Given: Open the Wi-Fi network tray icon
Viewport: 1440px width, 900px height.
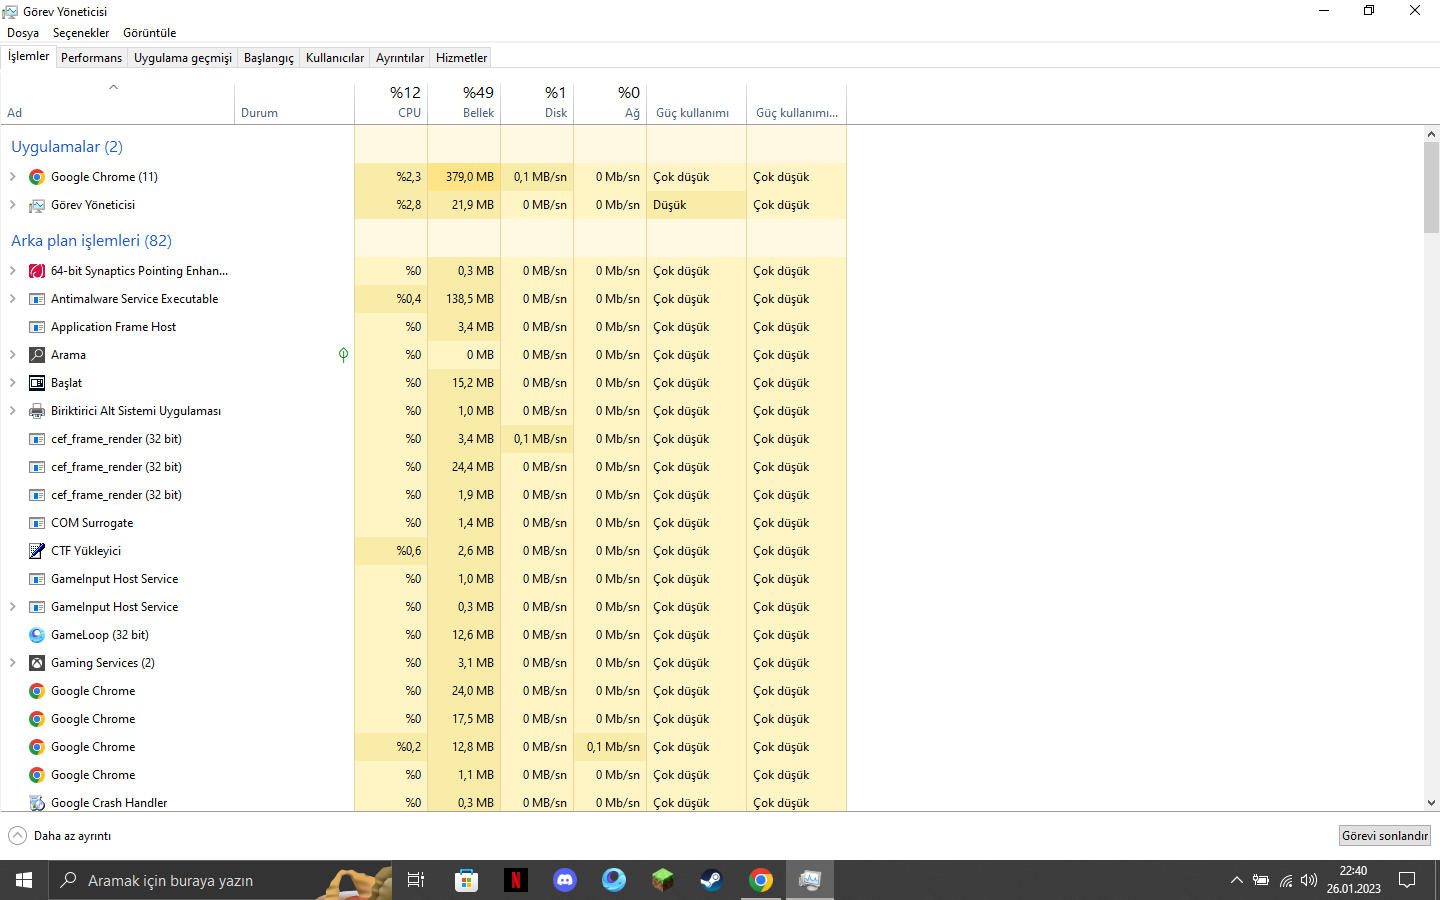Looking at the screenshot, I should (x=1286, y=880).
